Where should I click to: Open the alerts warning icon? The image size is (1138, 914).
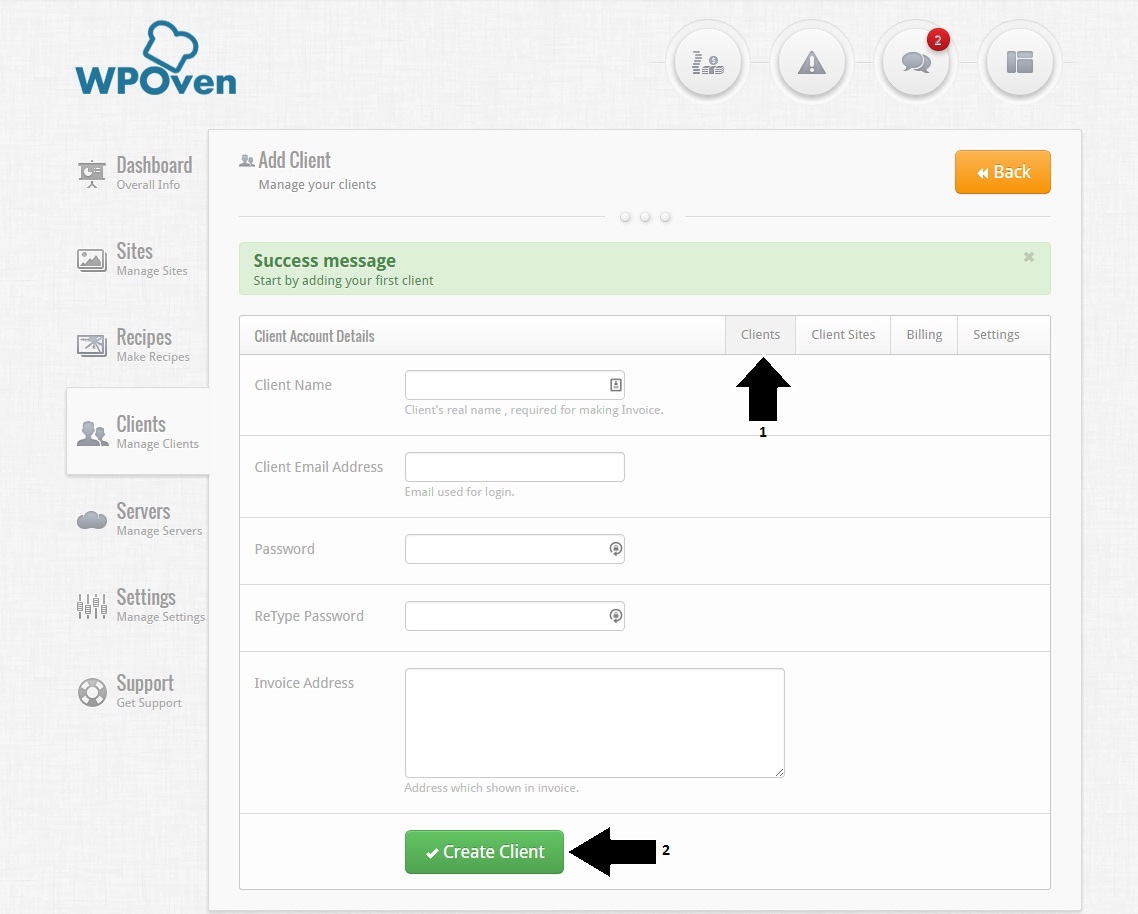point(812,62)
